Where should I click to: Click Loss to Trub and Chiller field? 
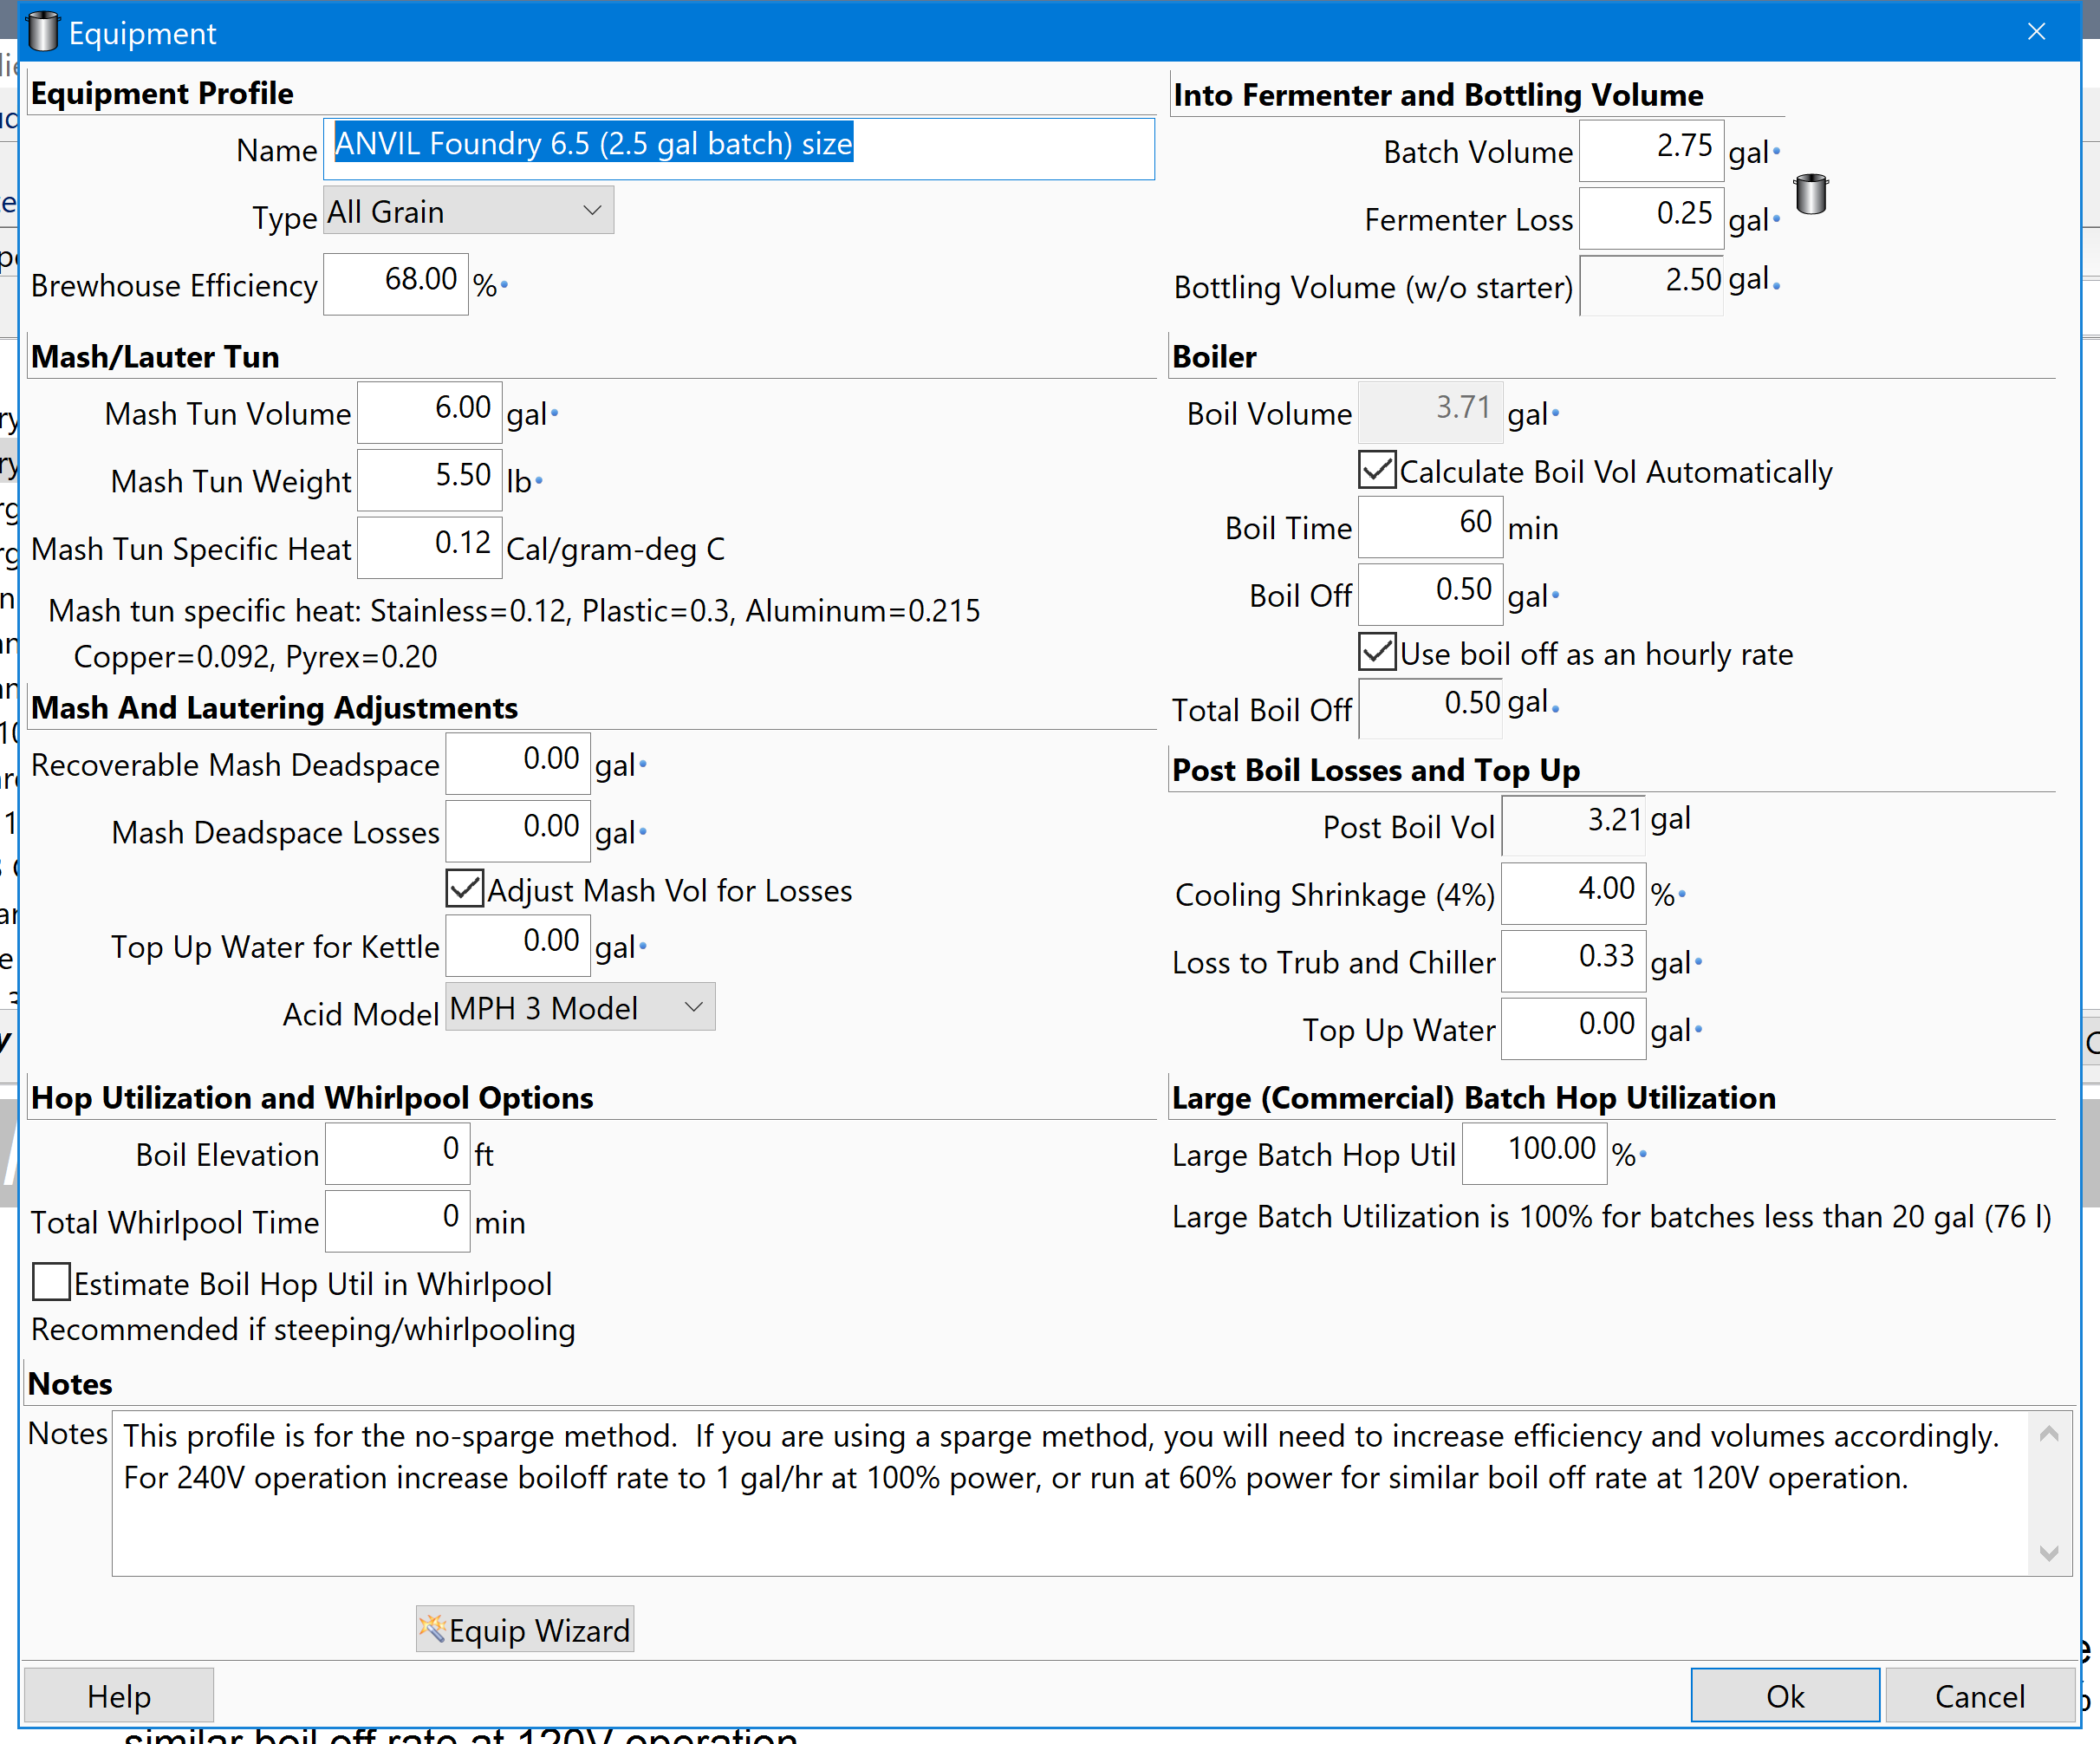click(1574, 961)
